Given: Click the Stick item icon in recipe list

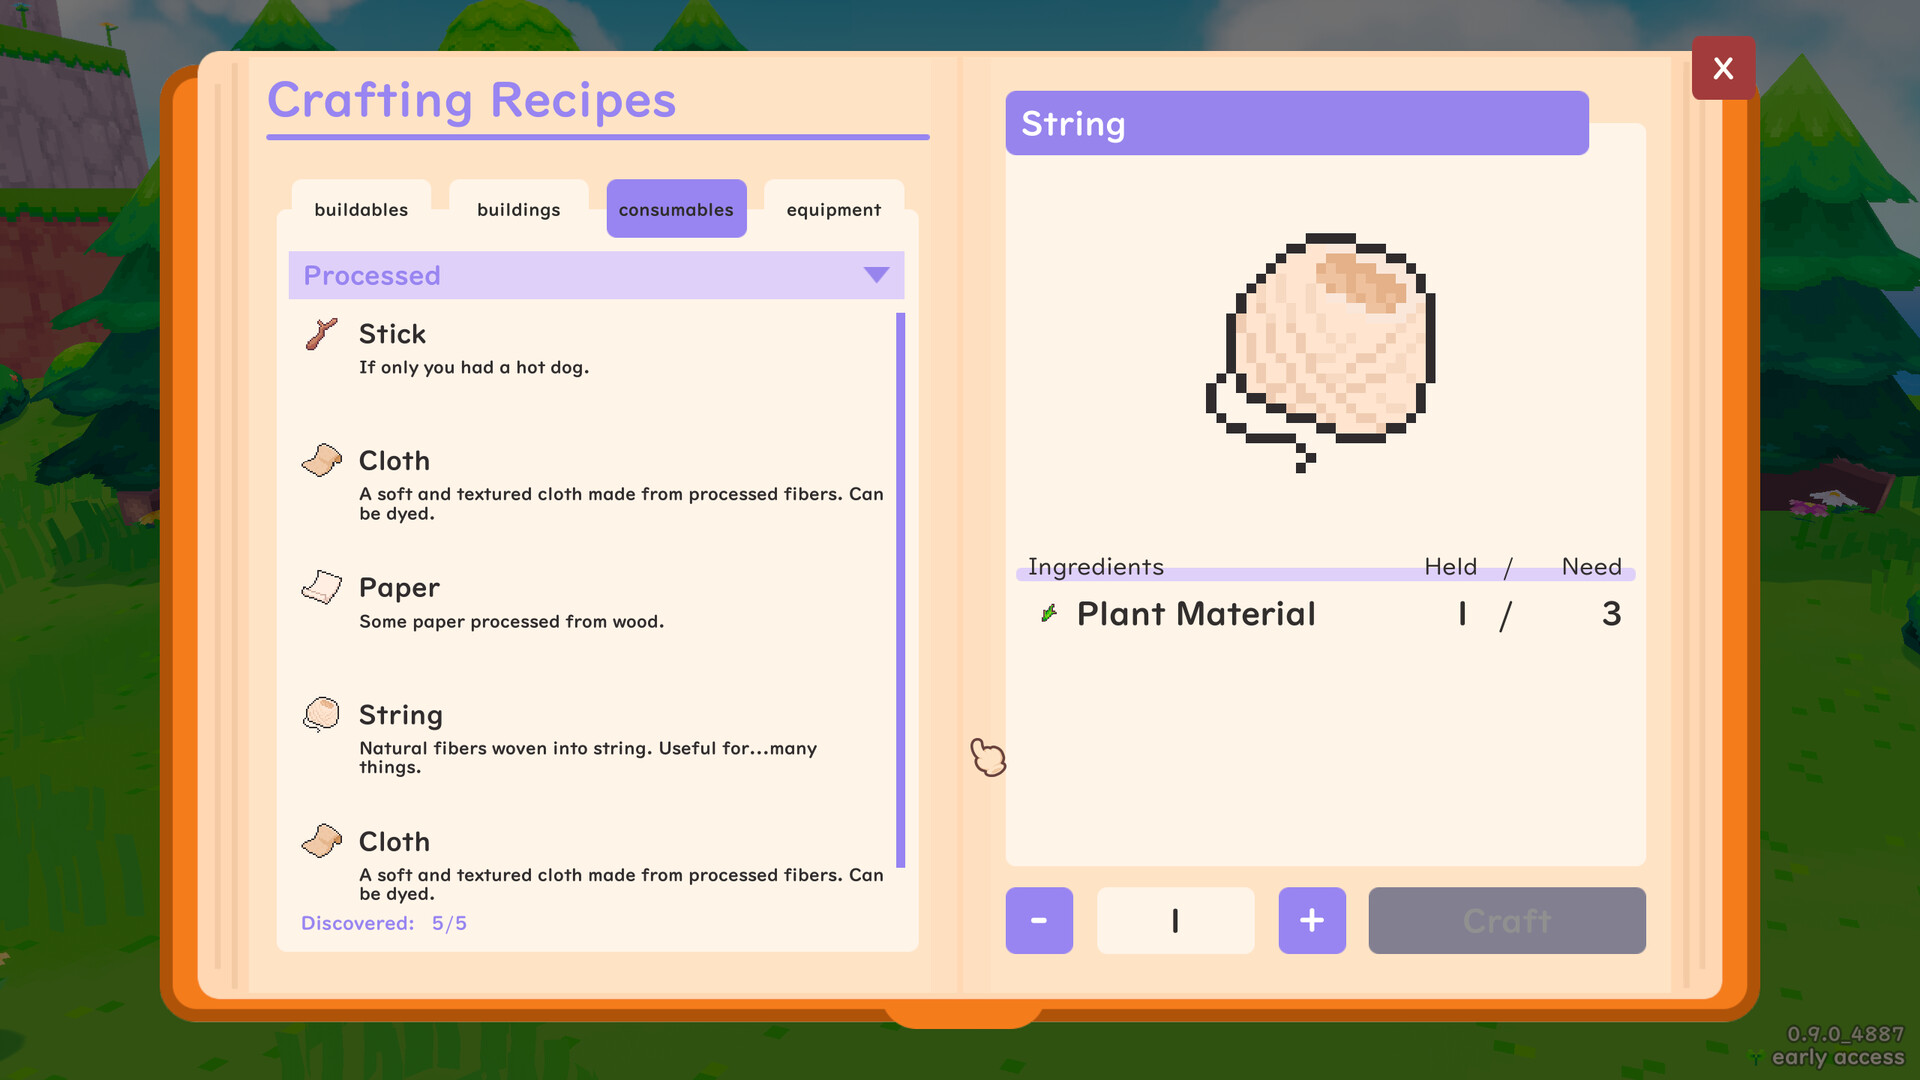Looking at the screenshot, I should pyautogui.click(x=320, y=334).
